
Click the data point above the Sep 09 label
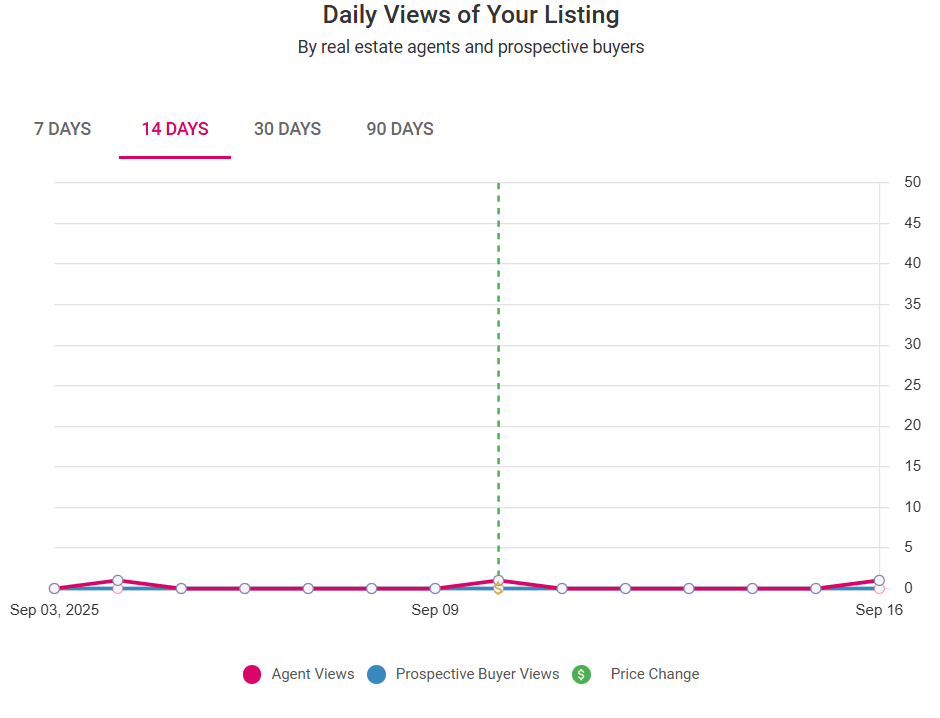(x=435, y=588)
